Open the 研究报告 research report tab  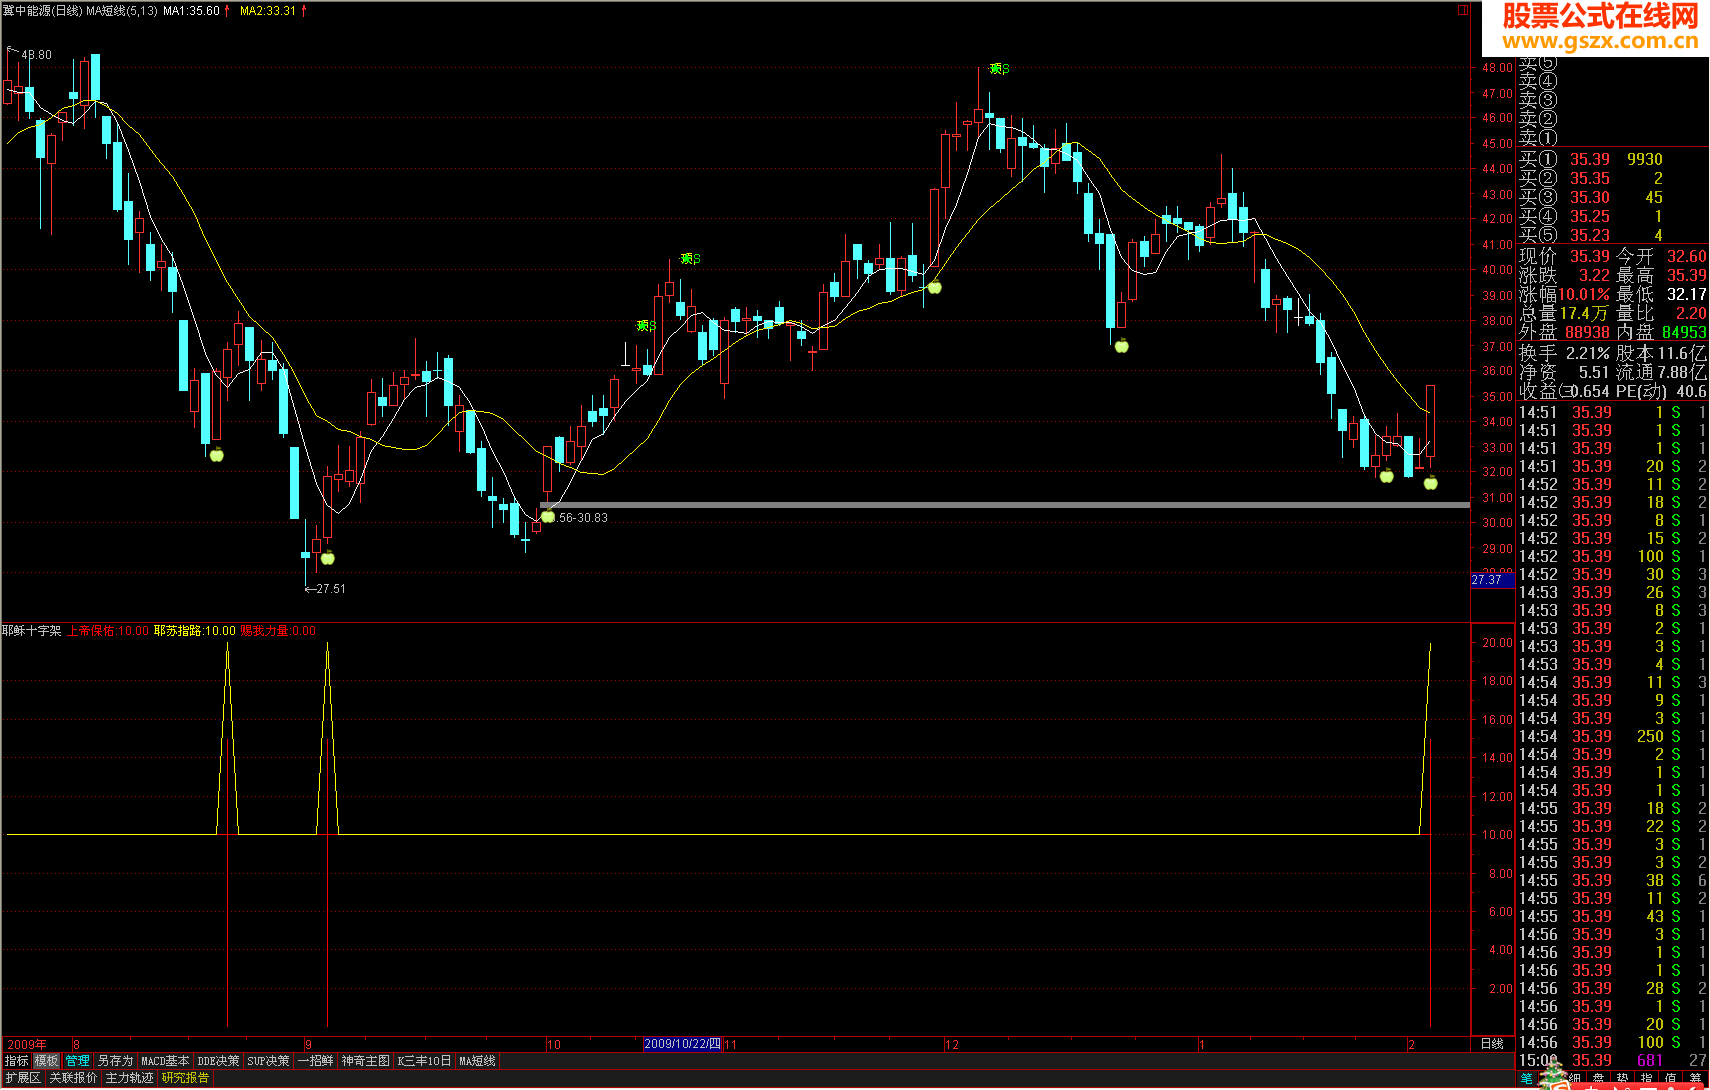coord(186,1078)
